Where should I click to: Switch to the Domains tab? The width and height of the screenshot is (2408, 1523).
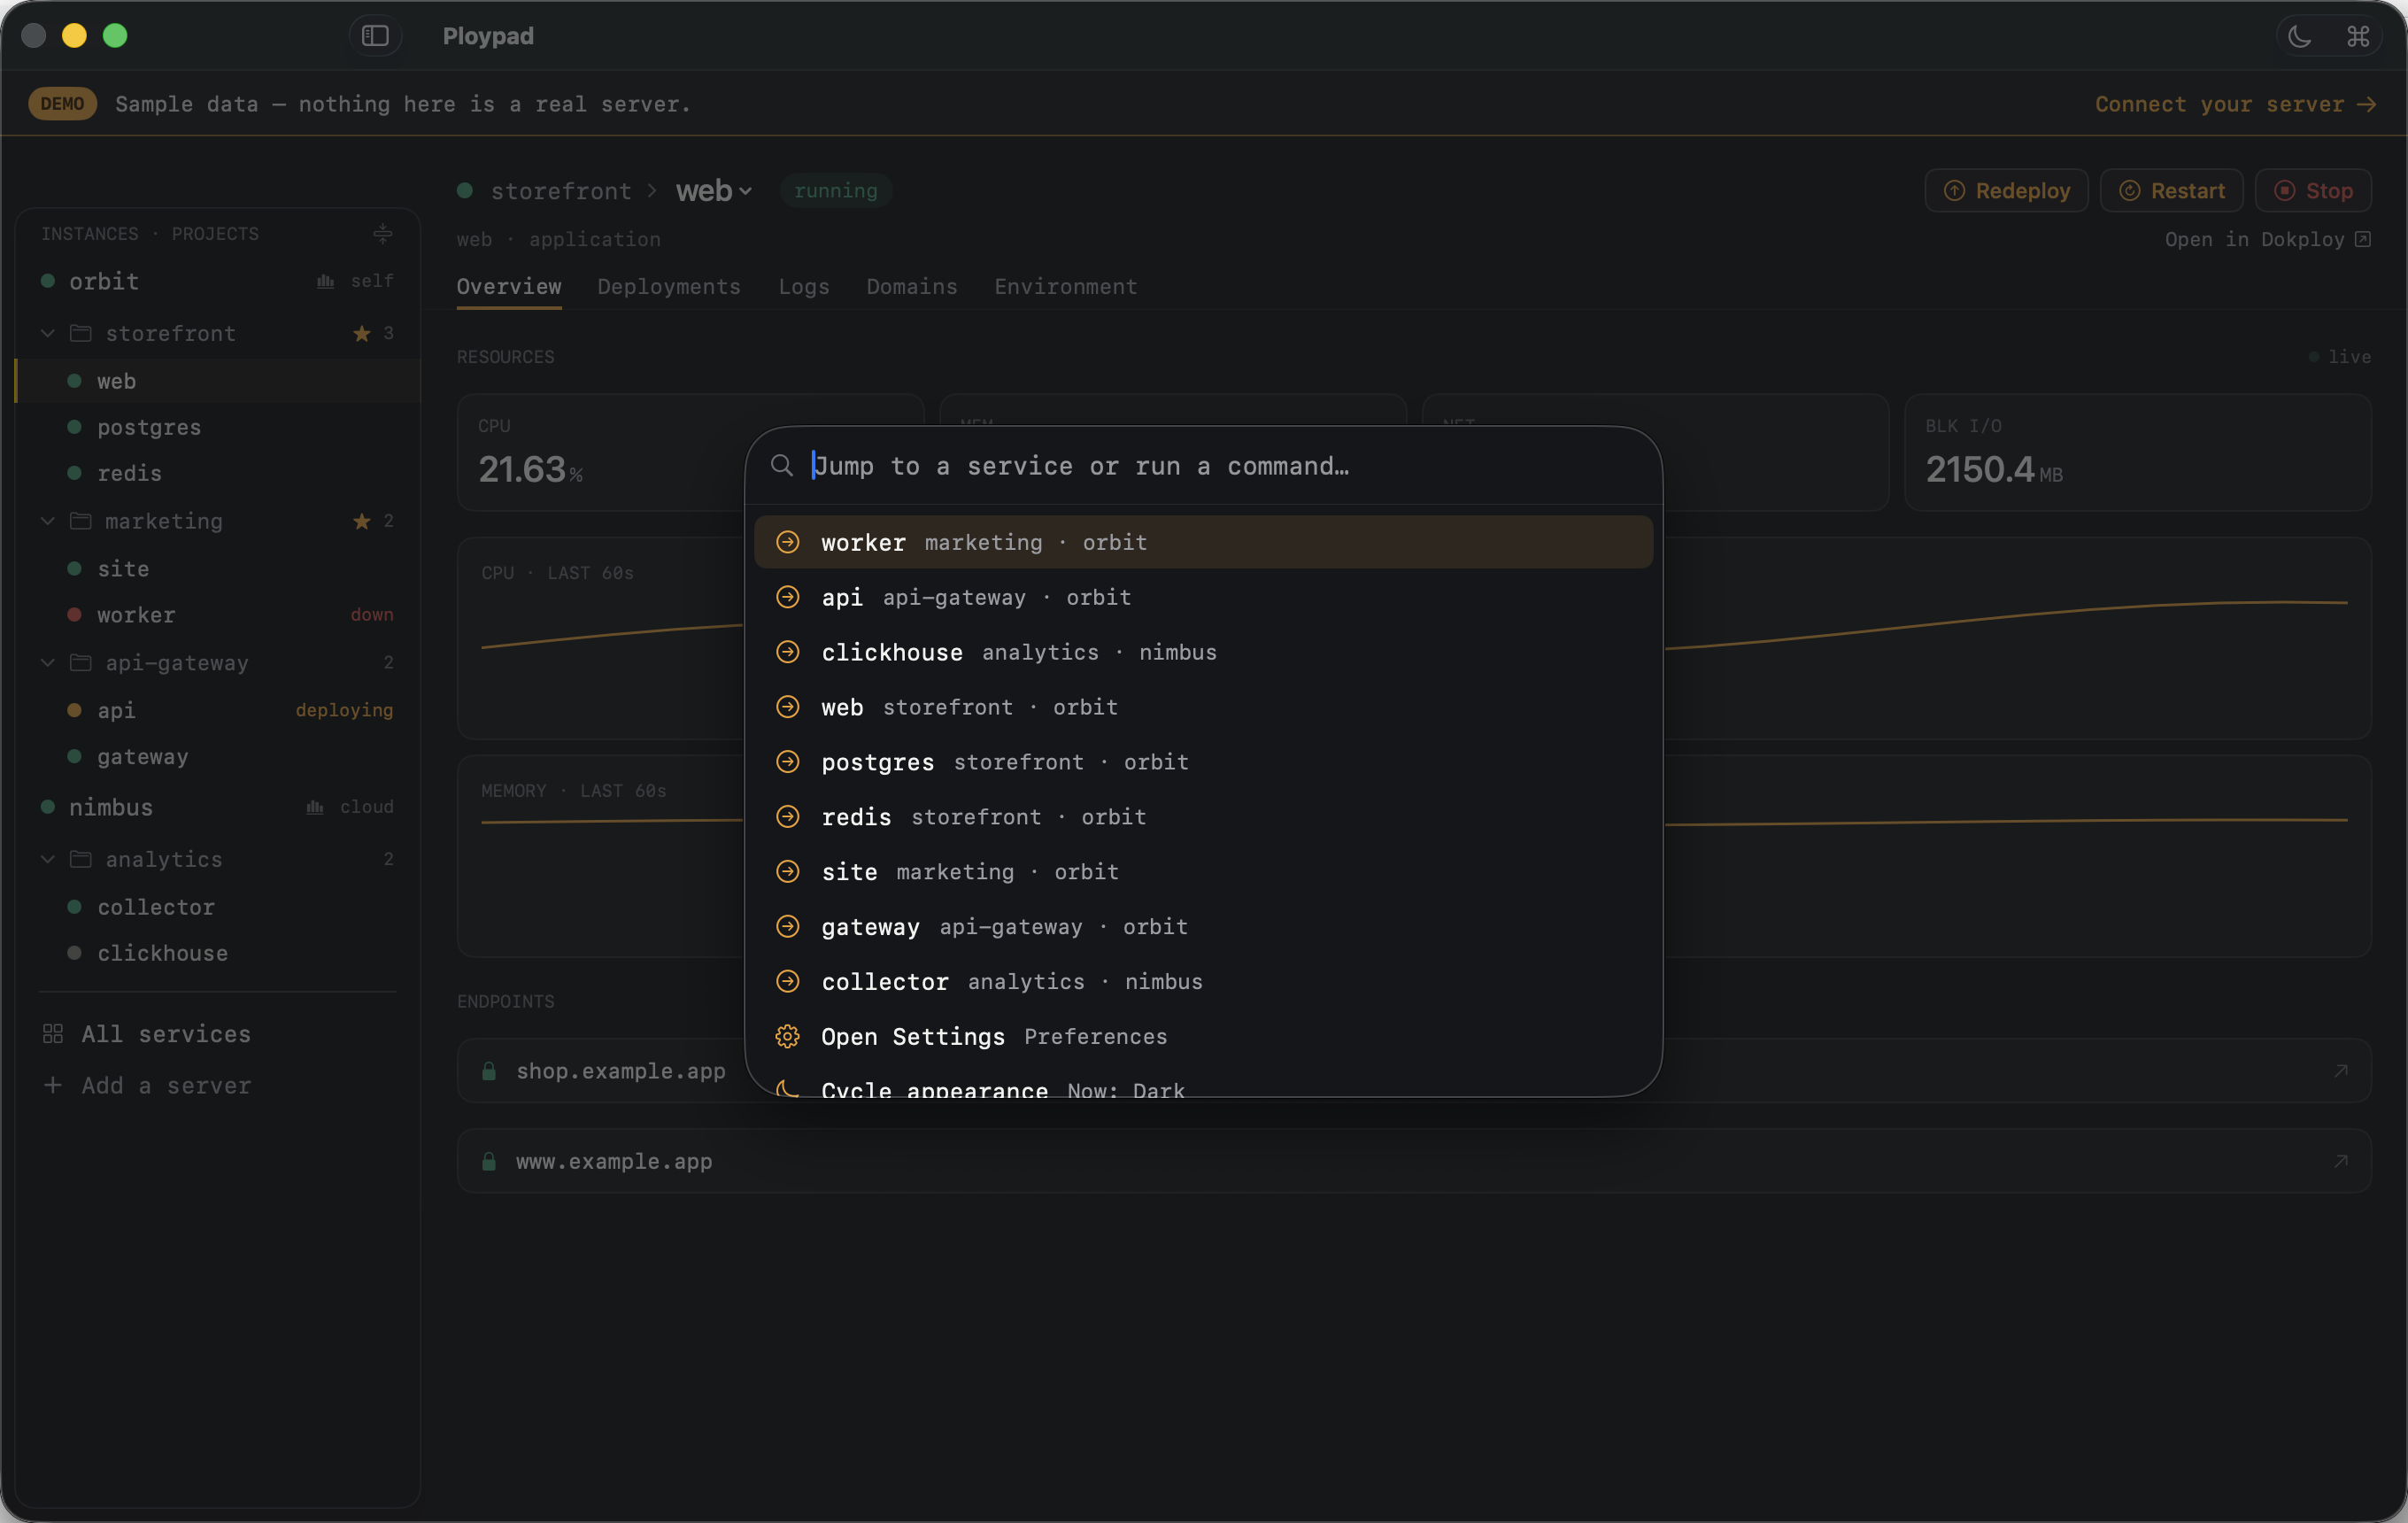pyautogui.click(x=912, y=287)
